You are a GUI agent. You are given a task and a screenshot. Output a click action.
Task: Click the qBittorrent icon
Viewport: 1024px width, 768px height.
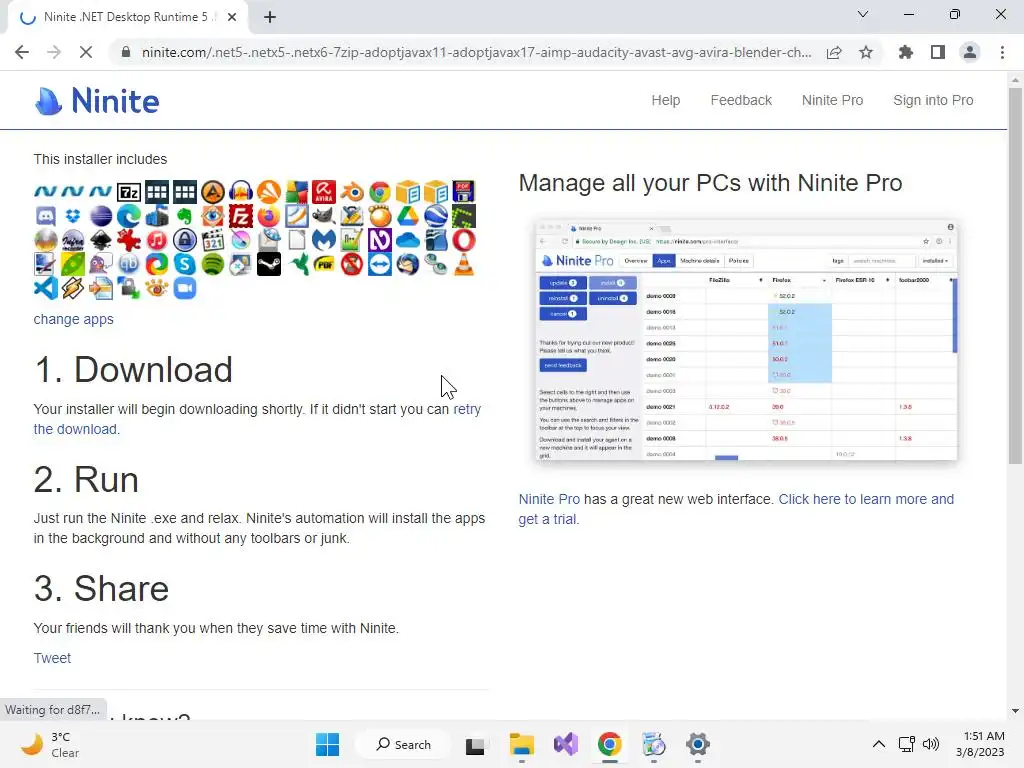pos(129,264)
